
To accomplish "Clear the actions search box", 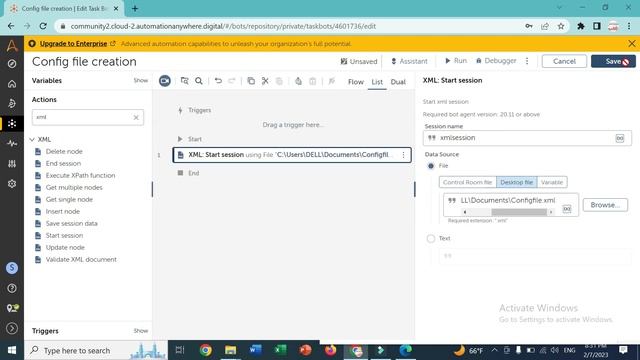I will [x=136, y=118].
